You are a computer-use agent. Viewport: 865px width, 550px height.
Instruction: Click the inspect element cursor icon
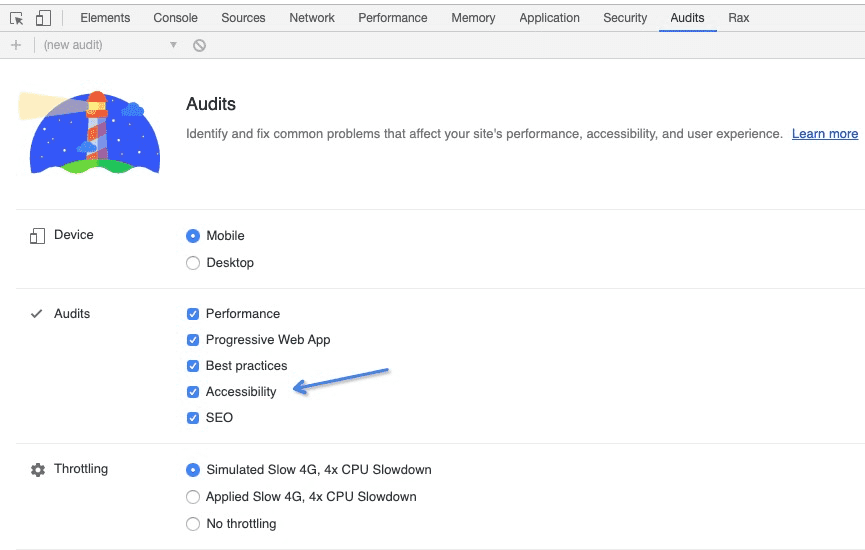click(16, 18)
